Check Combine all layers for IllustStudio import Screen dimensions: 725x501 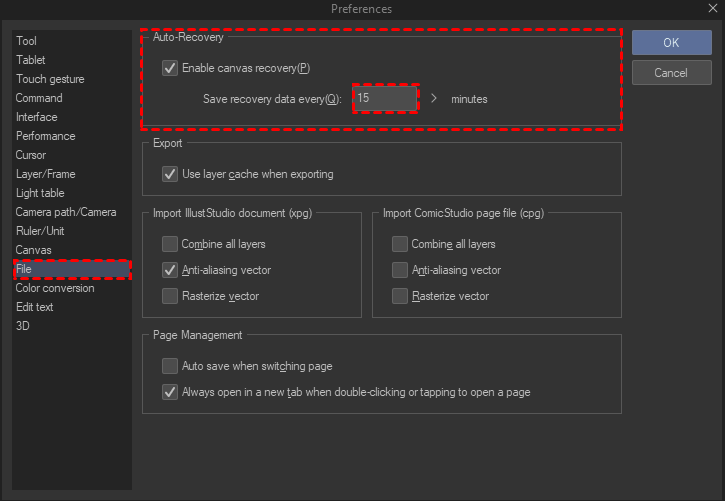click(x=170, y=244)
